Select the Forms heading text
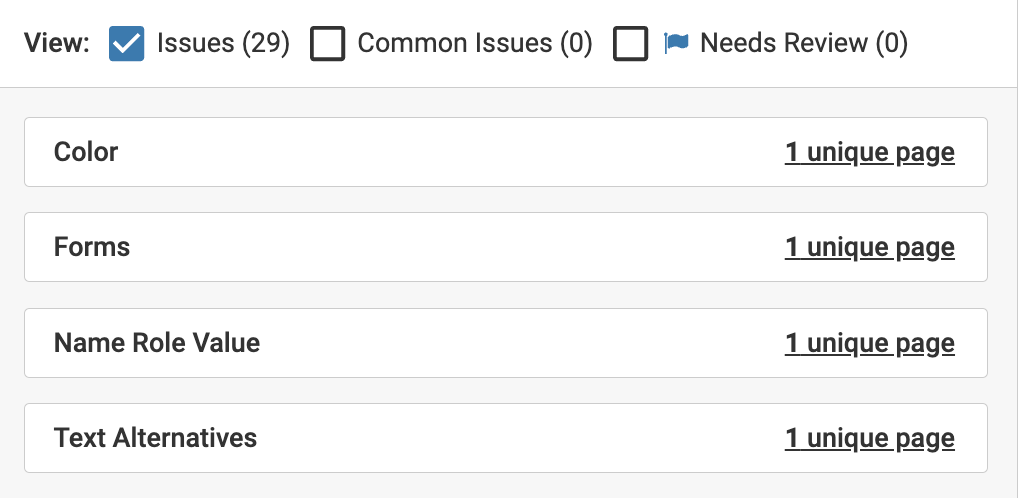1018x498 pixels. tap(92, 247)
